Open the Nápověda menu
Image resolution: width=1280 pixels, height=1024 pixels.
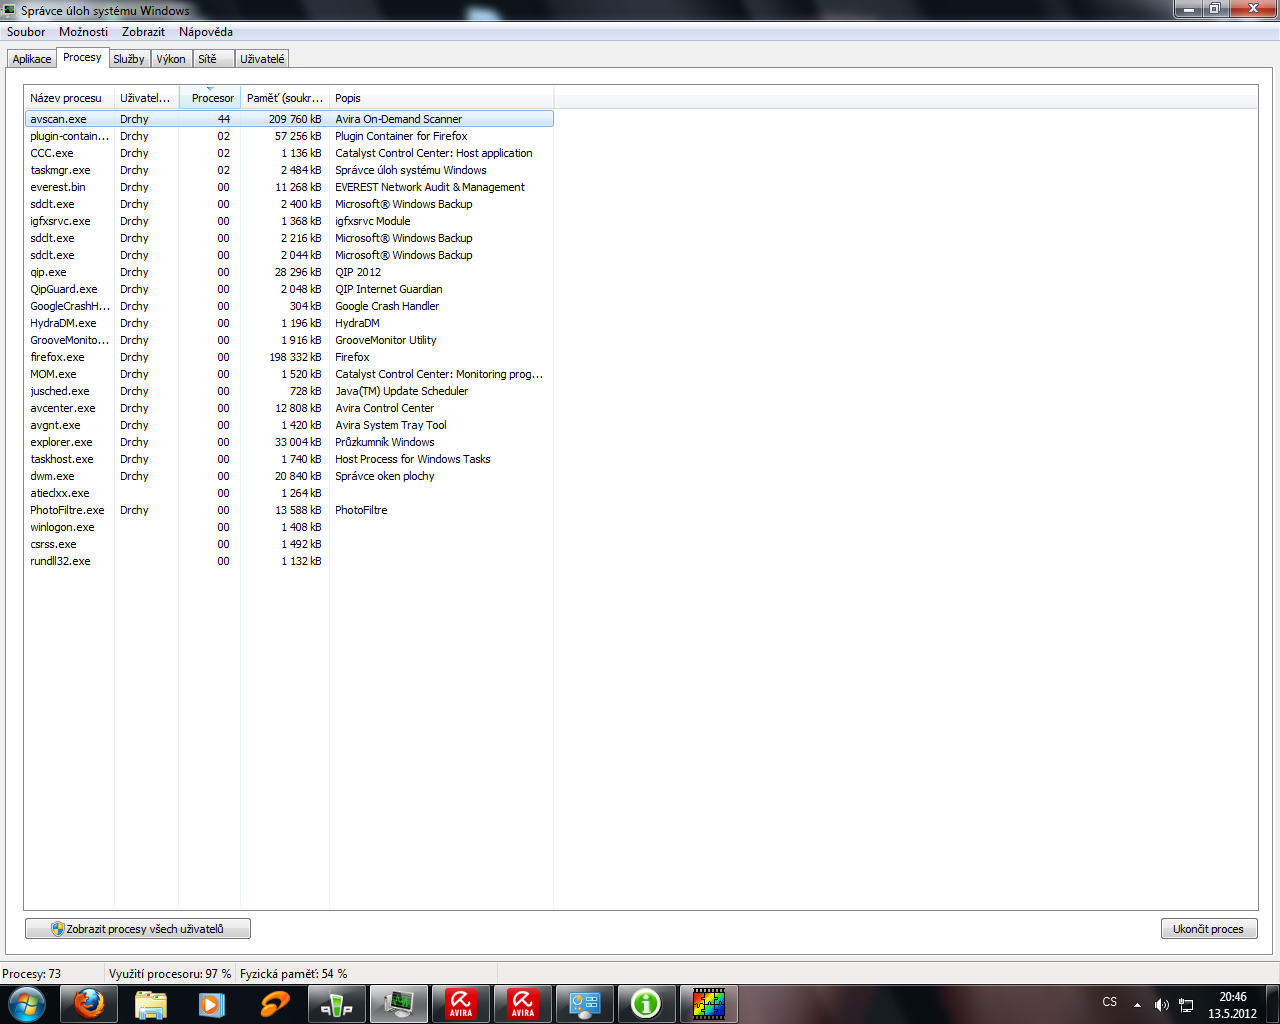pyautogui.click(x=206, y=32)
